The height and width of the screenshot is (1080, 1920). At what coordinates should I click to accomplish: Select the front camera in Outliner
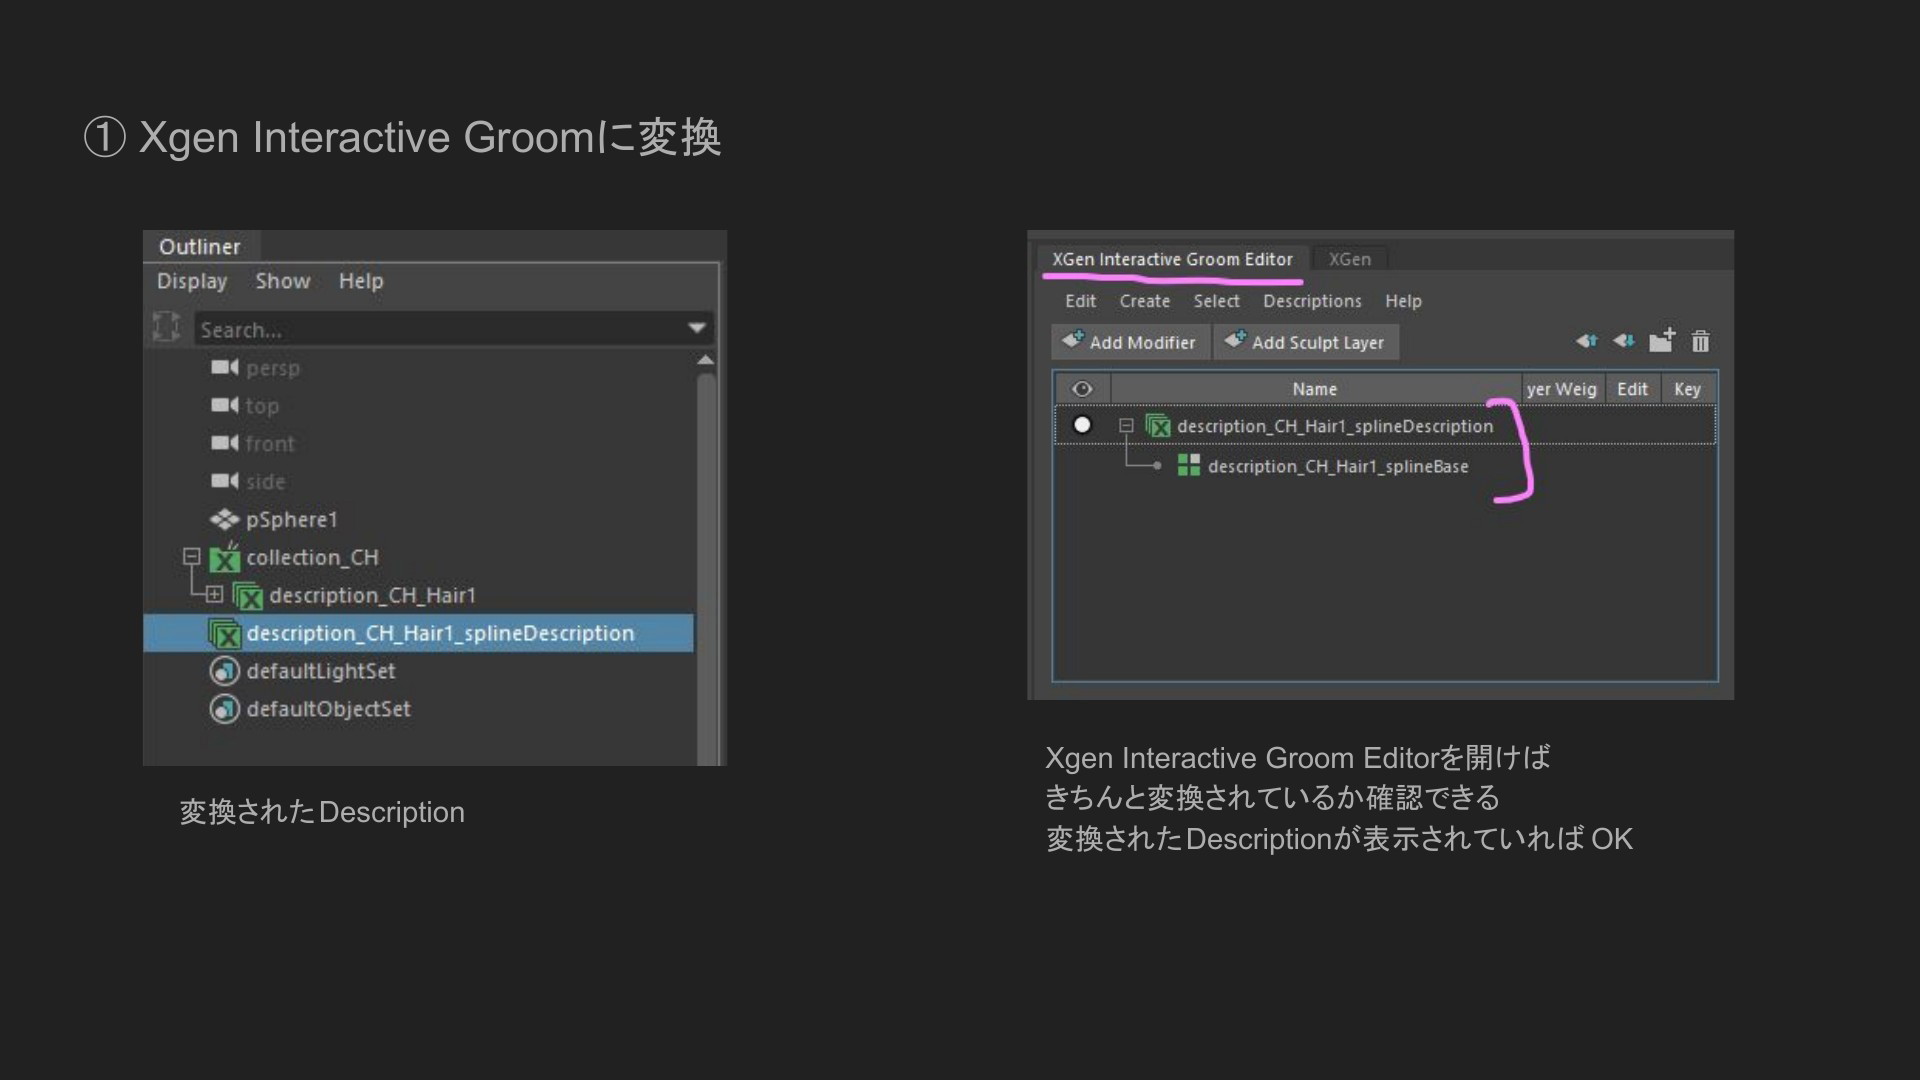click(270, 444)
